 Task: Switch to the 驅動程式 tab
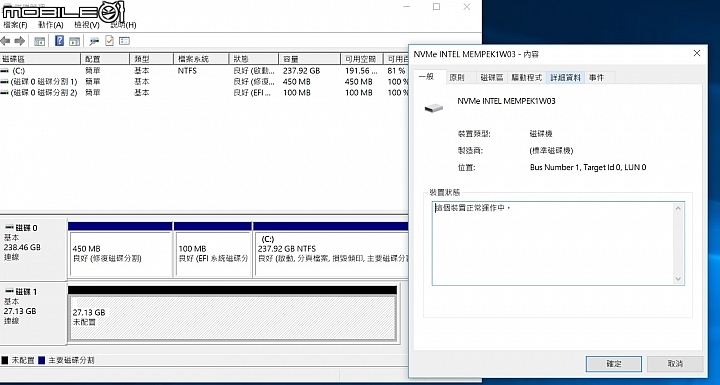pos(527,78)
